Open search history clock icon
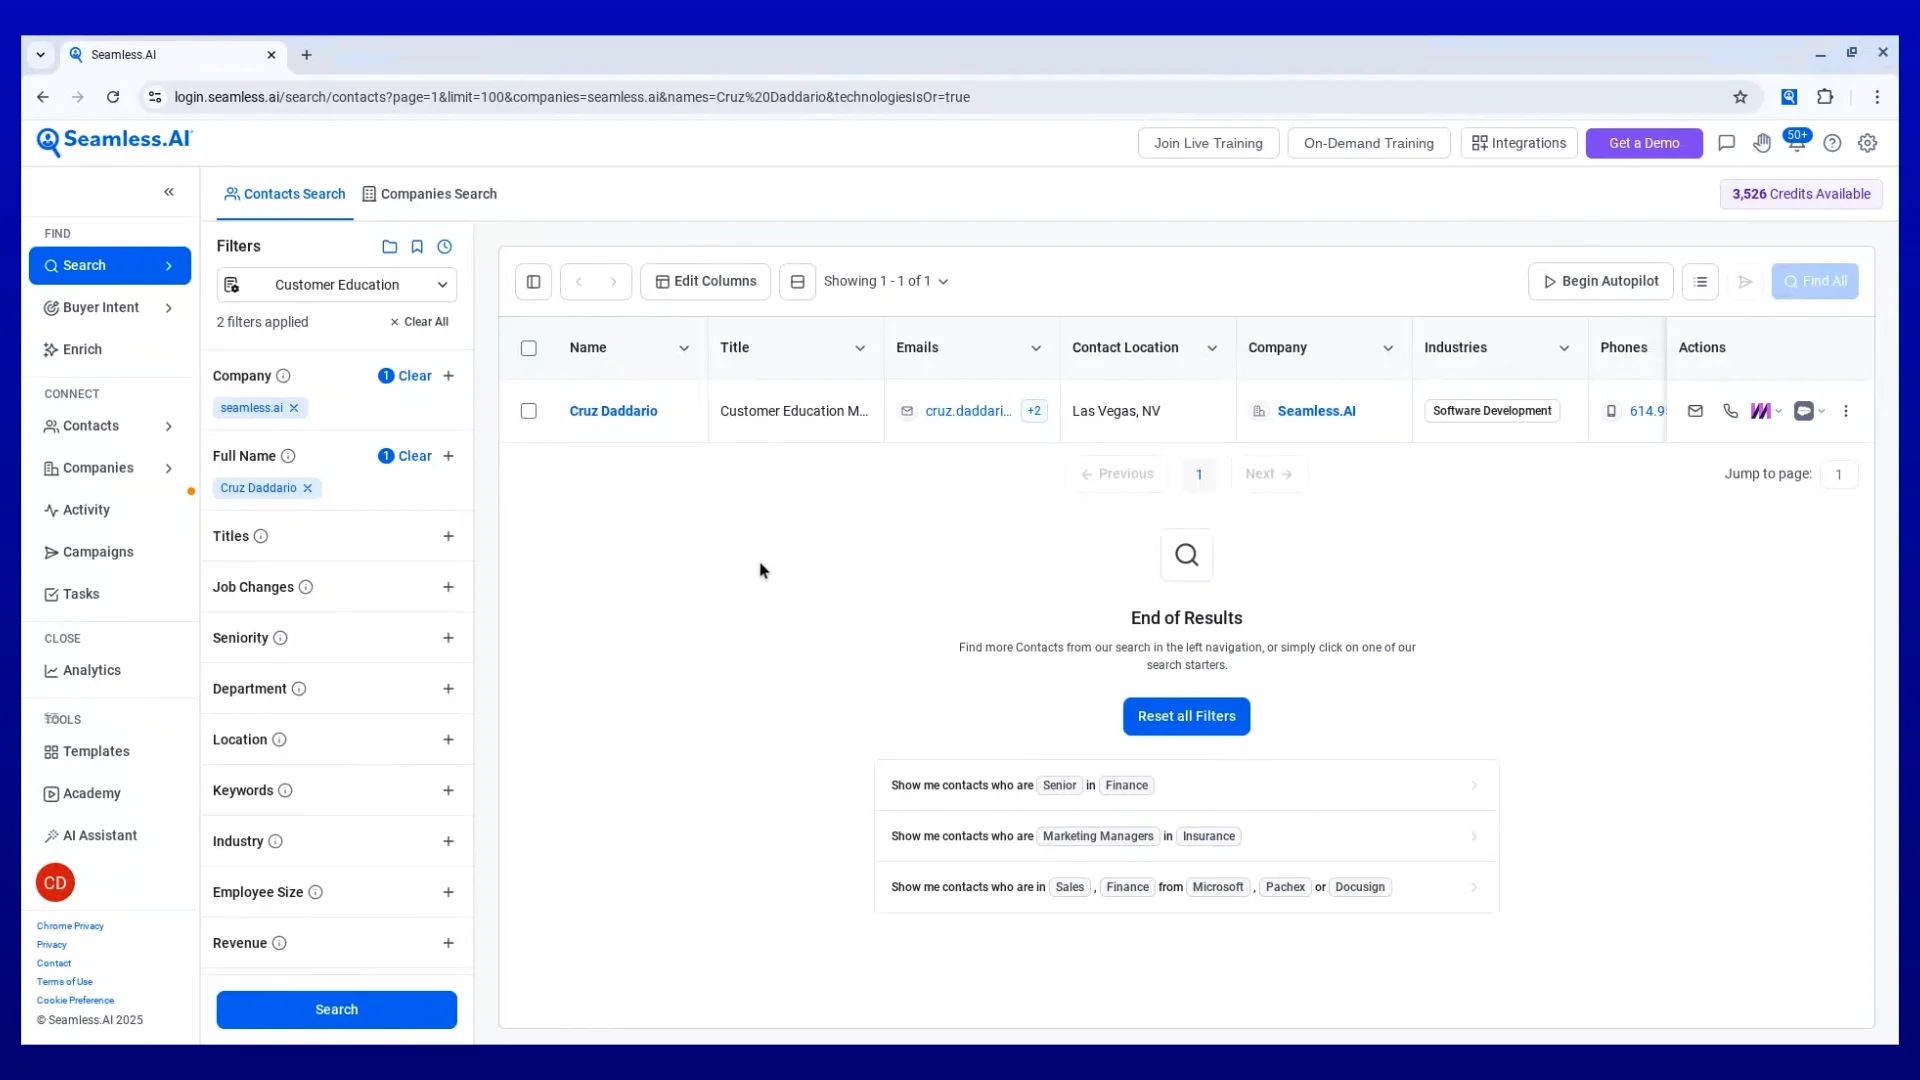Screen dimensions: 1920x1080 pos(445,247)
